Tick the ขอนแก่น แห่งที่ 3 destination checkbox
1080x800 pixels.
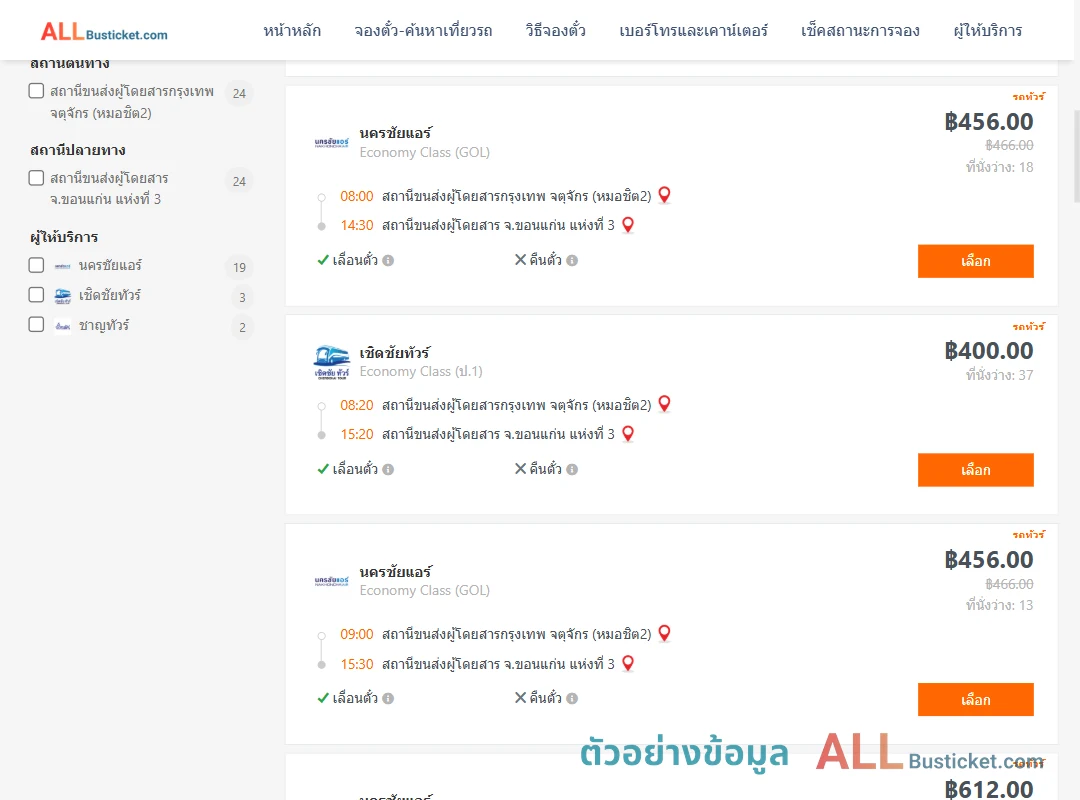(37, 178)
